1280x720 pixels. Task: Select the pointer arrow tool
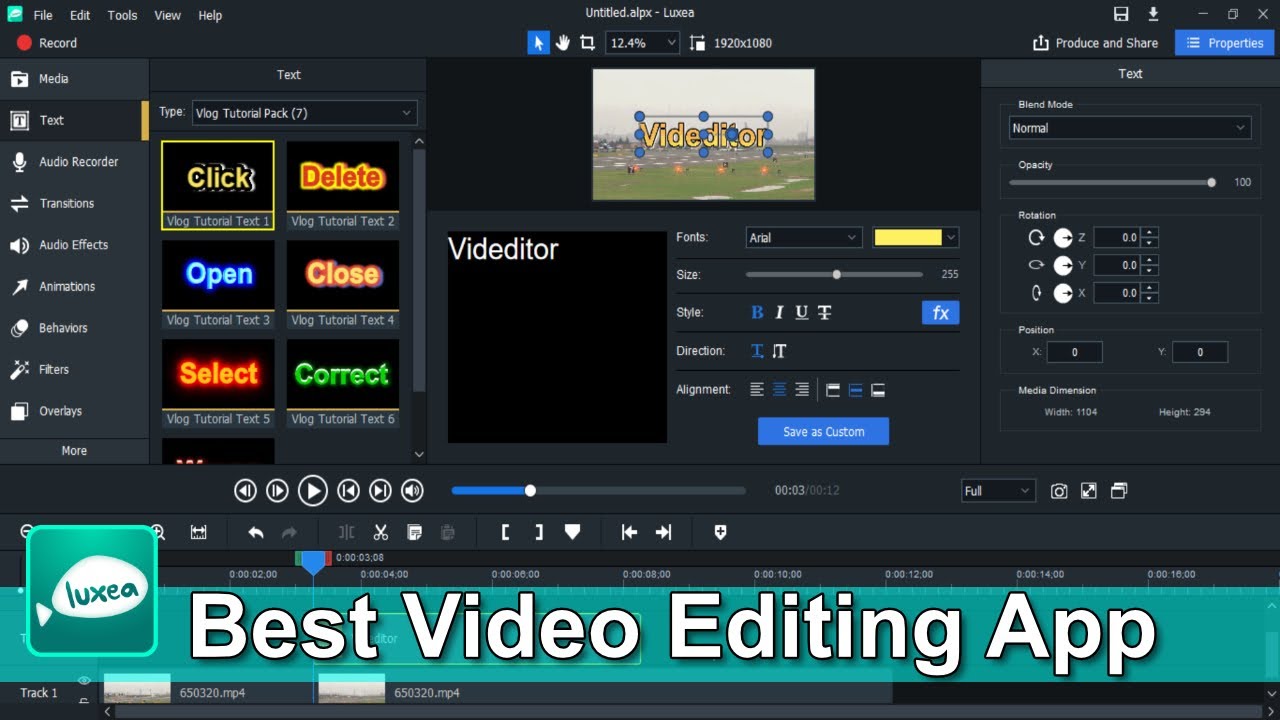pyautogui.click(x=538, y=43)
